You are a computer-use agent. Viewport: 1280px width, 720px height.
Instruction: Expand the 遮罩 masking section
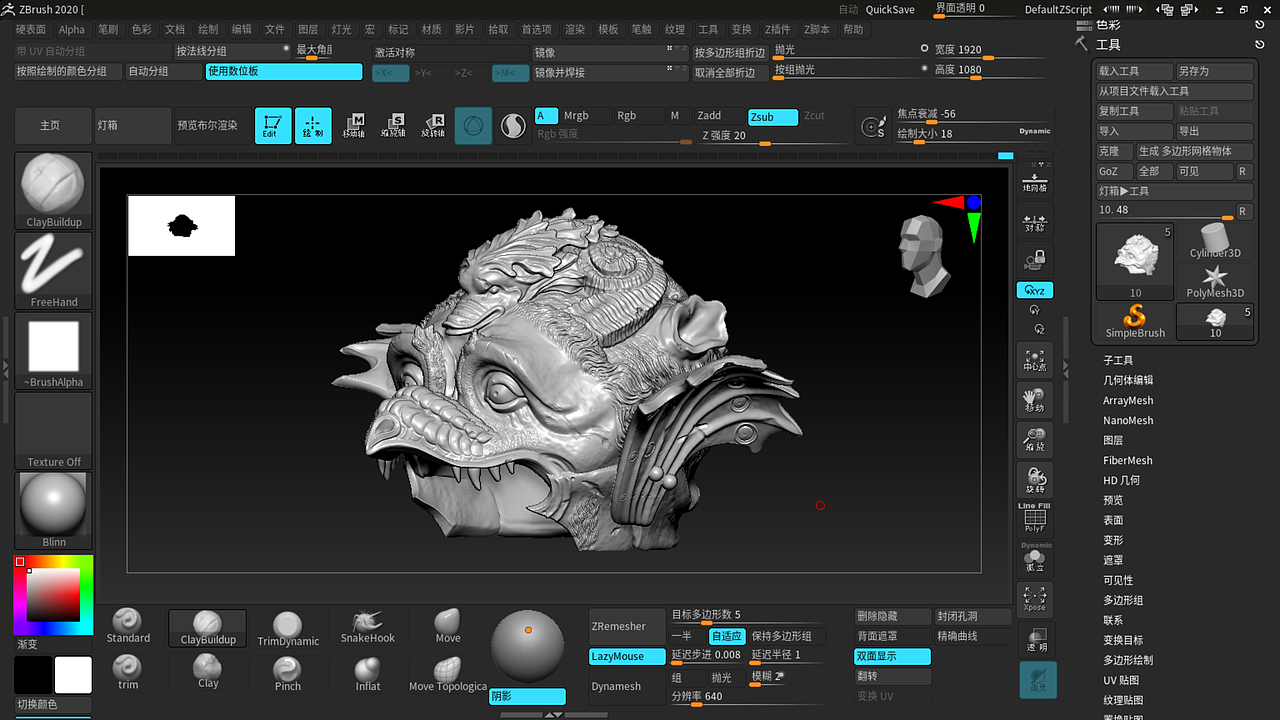click(1113, 560)
